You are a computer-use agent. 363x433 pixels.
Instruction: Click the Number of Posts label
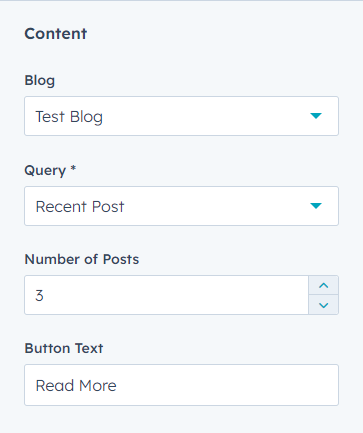click(82, 259)
